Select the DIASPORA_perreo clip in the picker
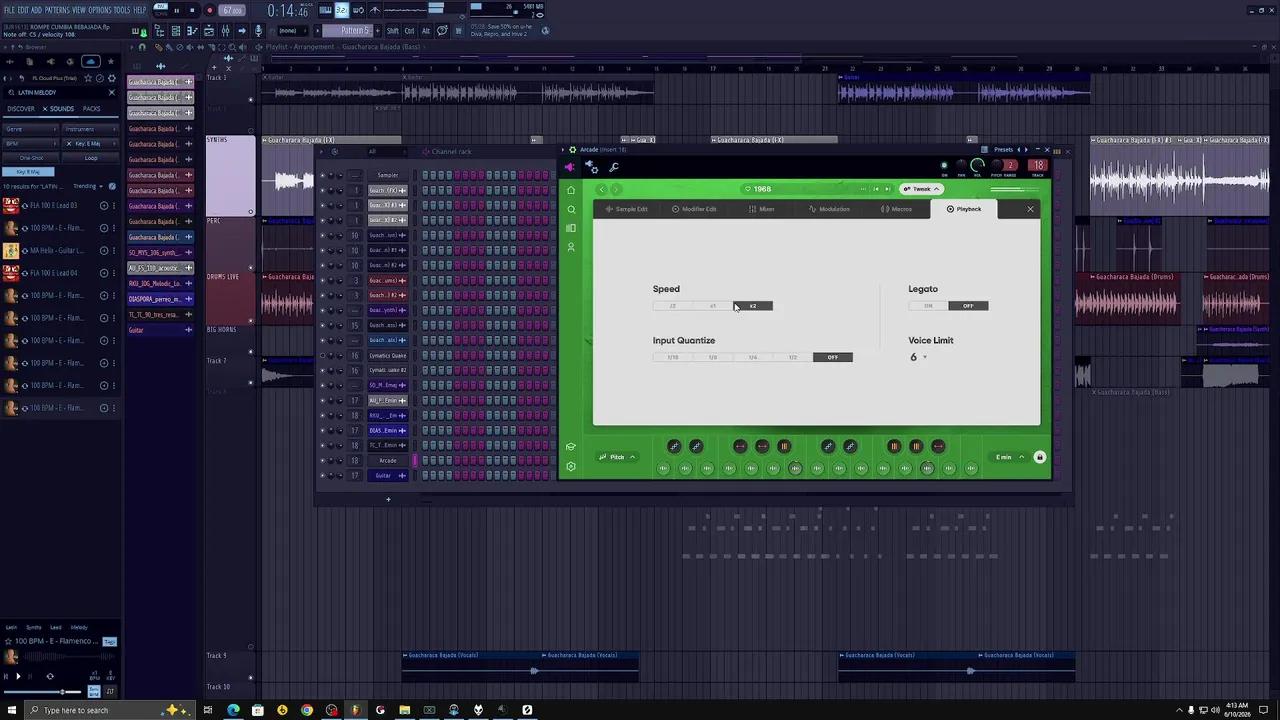The width and height of the screenshot is (1280, 720). [160, 299]
